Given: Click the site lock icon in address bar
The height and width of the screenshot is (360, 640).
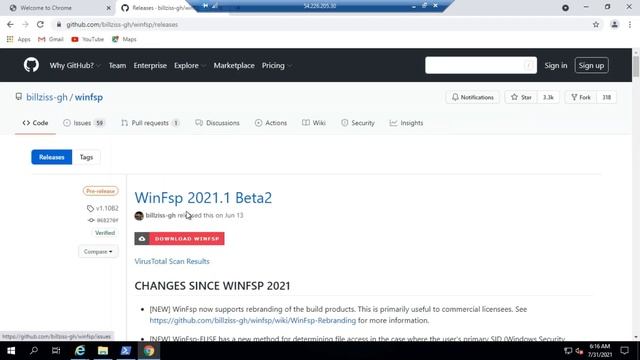Looking at the screenshot, I should coord(59,24).
